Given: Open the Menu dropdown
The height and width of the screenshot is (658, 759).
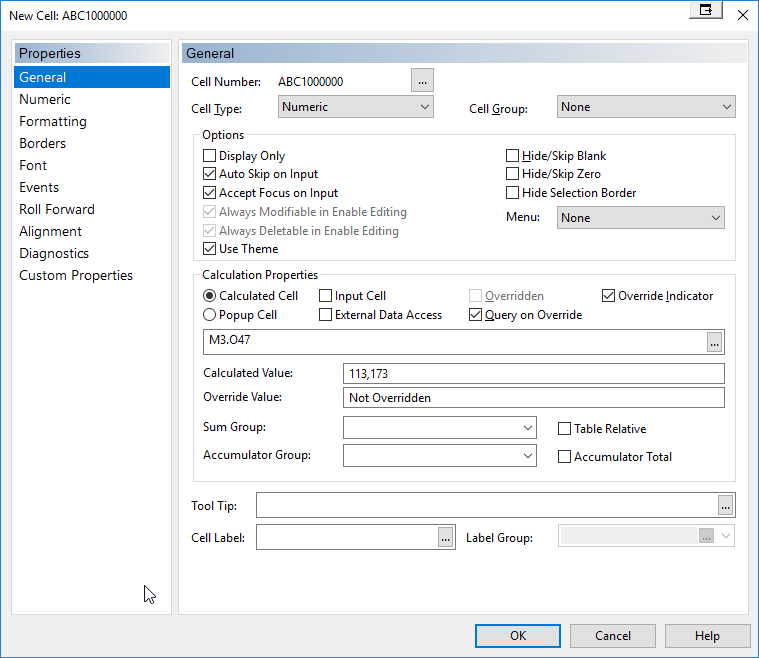Looking at the screenshot, I should [x=640, y=217].
